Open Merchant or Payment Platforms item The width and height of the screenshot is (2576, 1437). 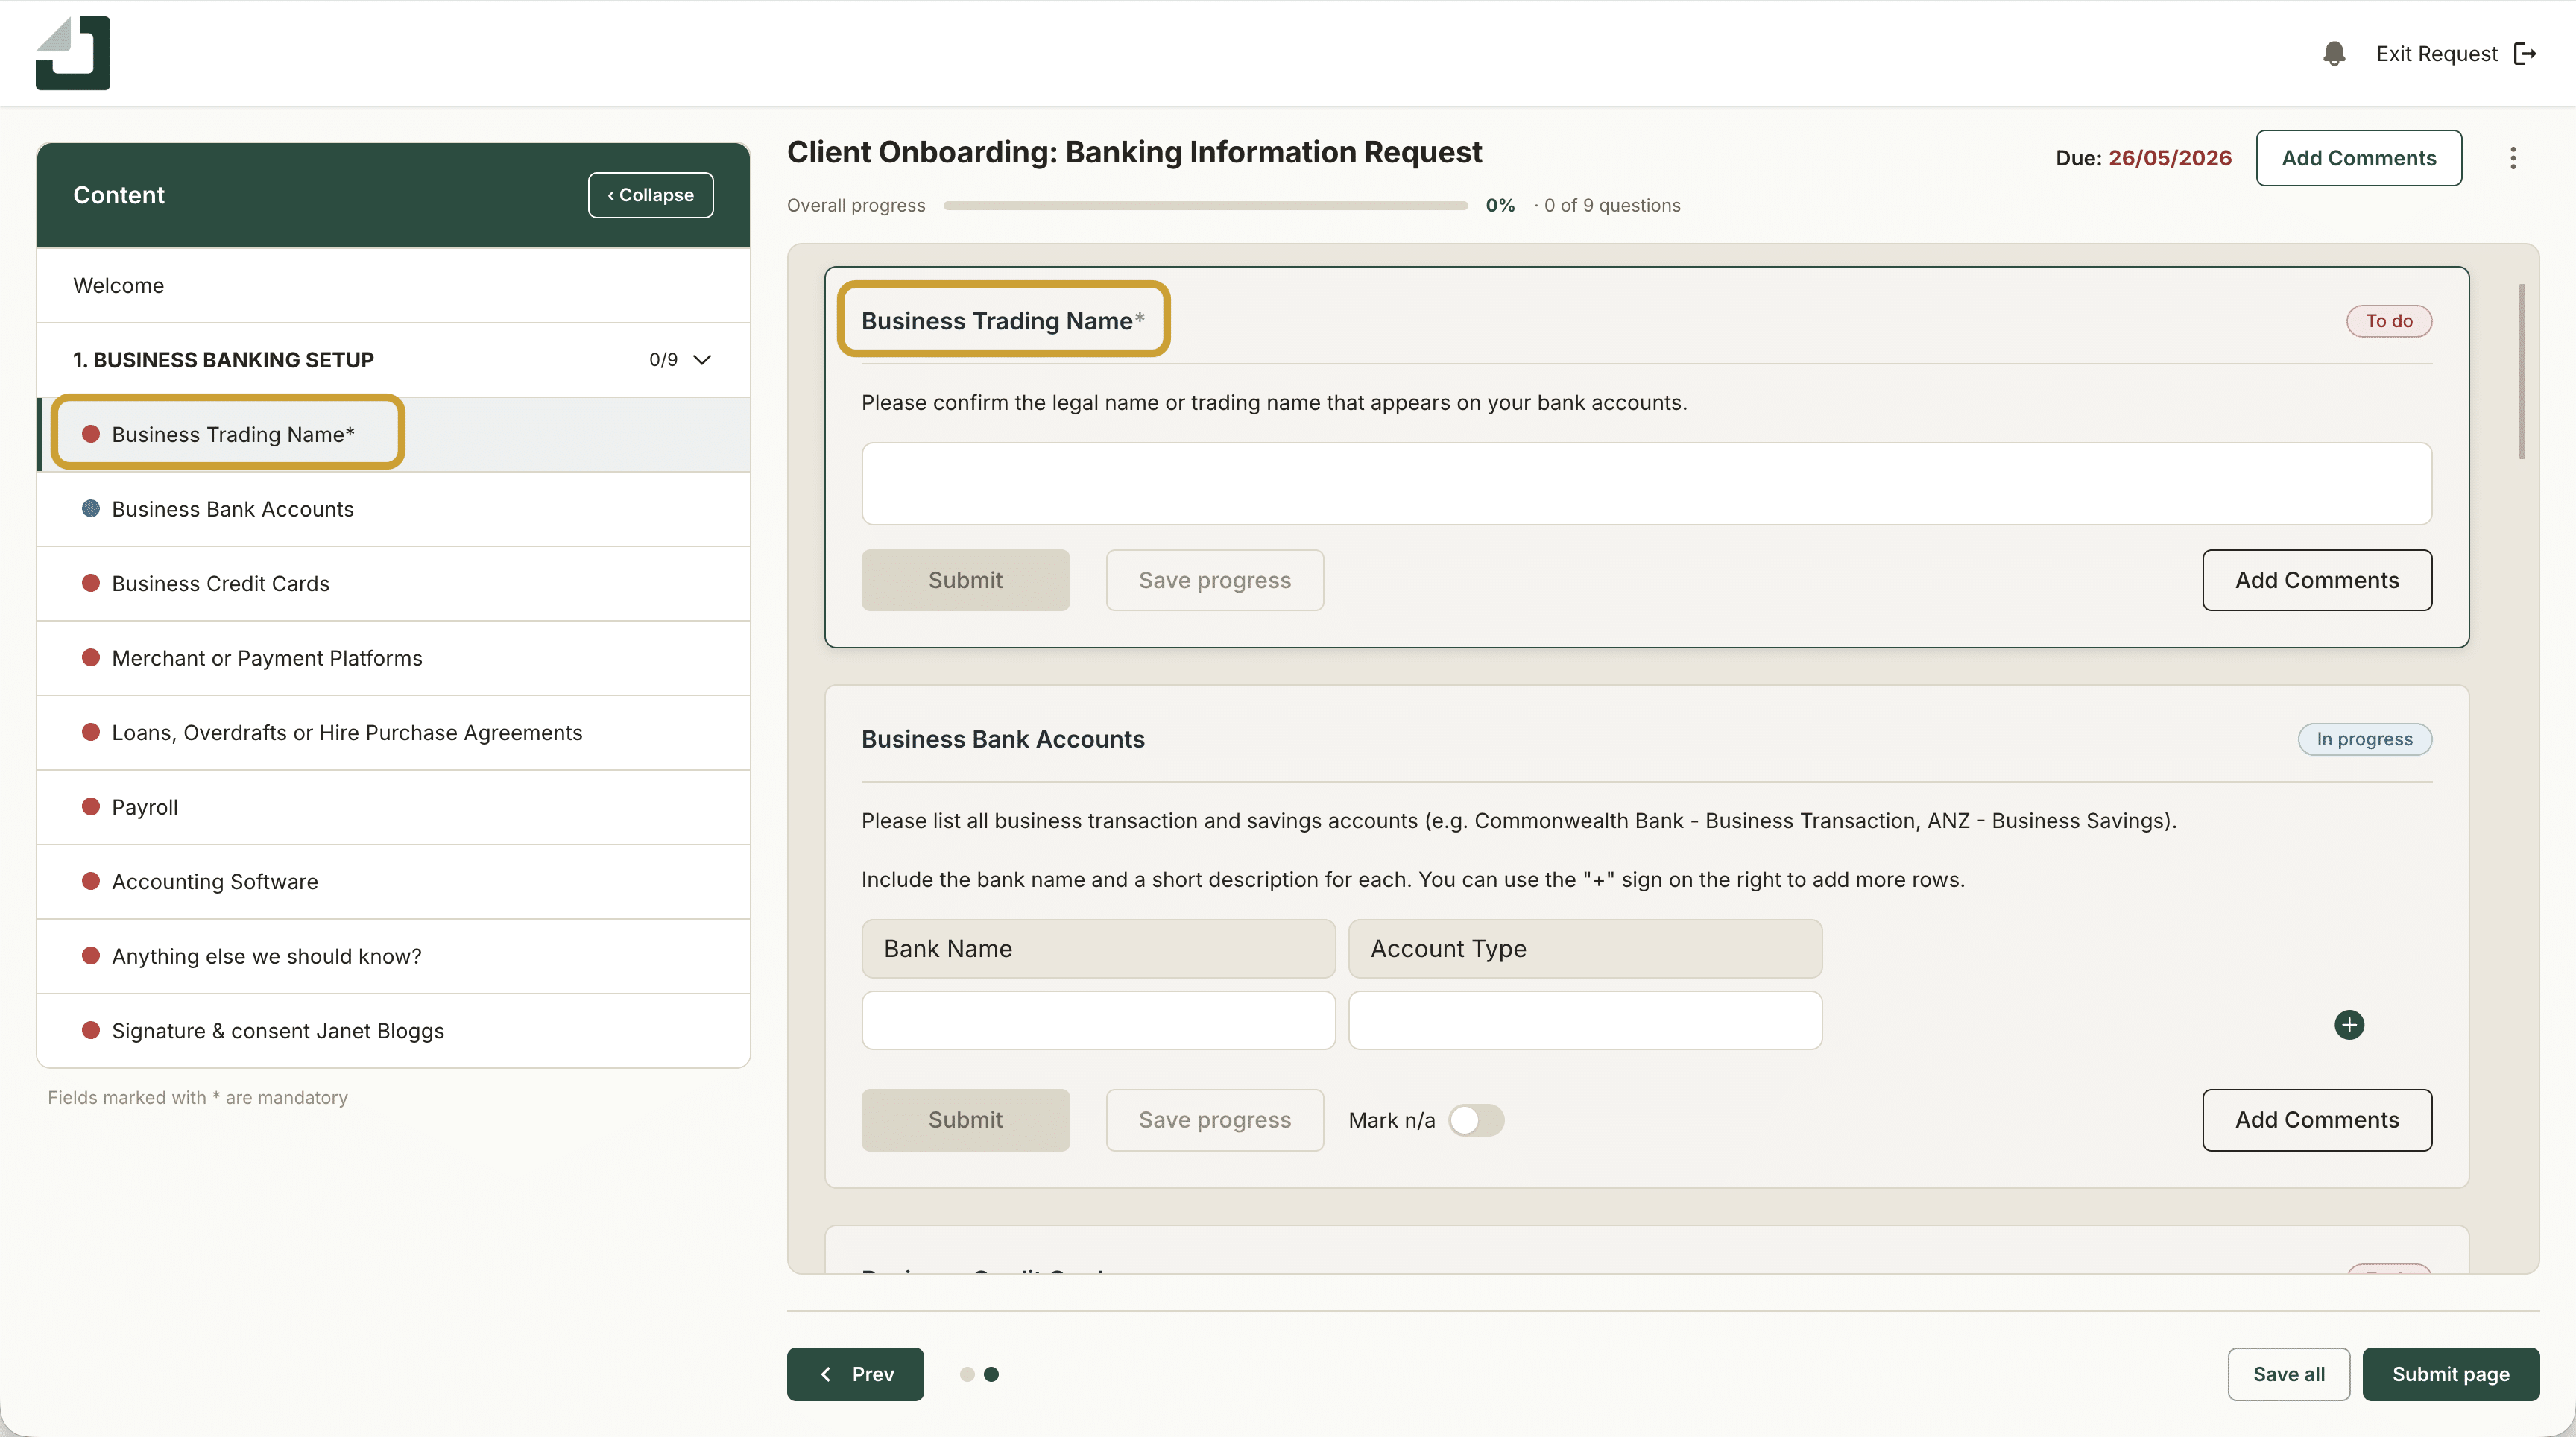click(393, 658)
